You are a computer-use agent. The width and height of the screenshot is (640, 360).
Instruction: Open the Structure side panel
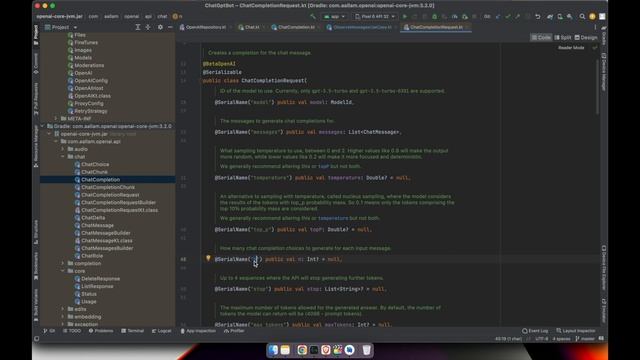(x=36, y=232)
